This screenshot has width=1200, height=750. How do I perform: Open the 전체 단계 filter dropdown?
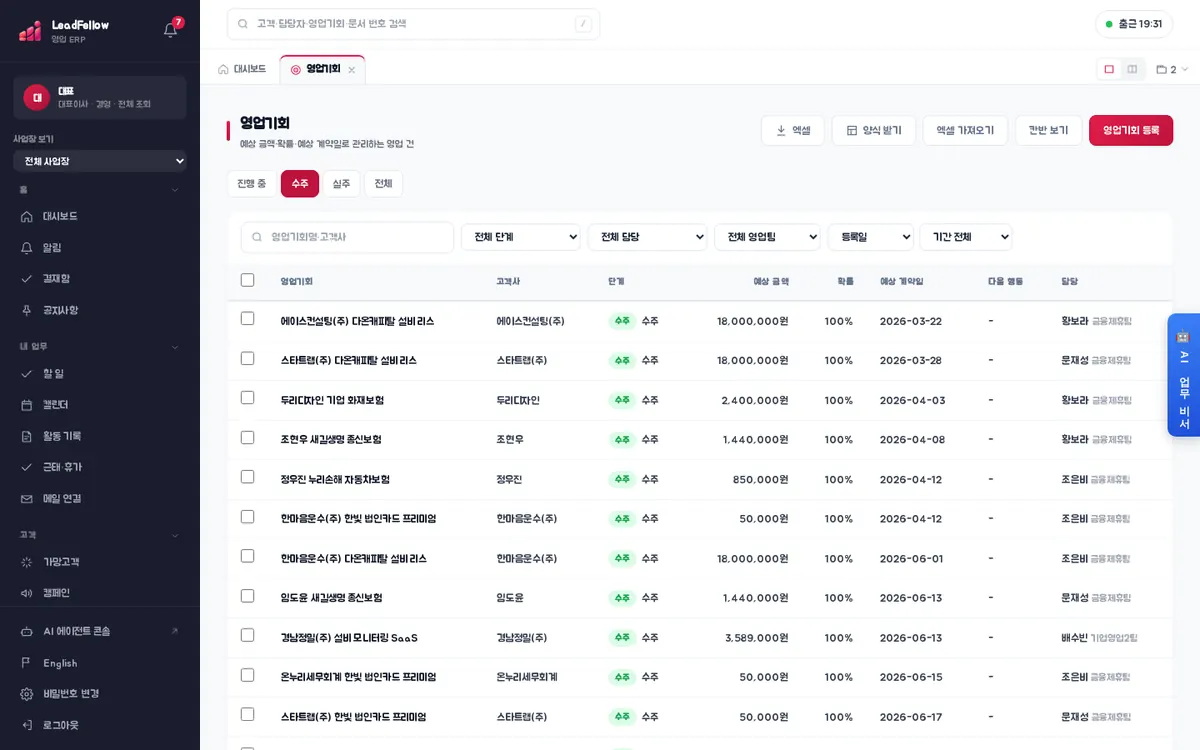pos(521,237)
